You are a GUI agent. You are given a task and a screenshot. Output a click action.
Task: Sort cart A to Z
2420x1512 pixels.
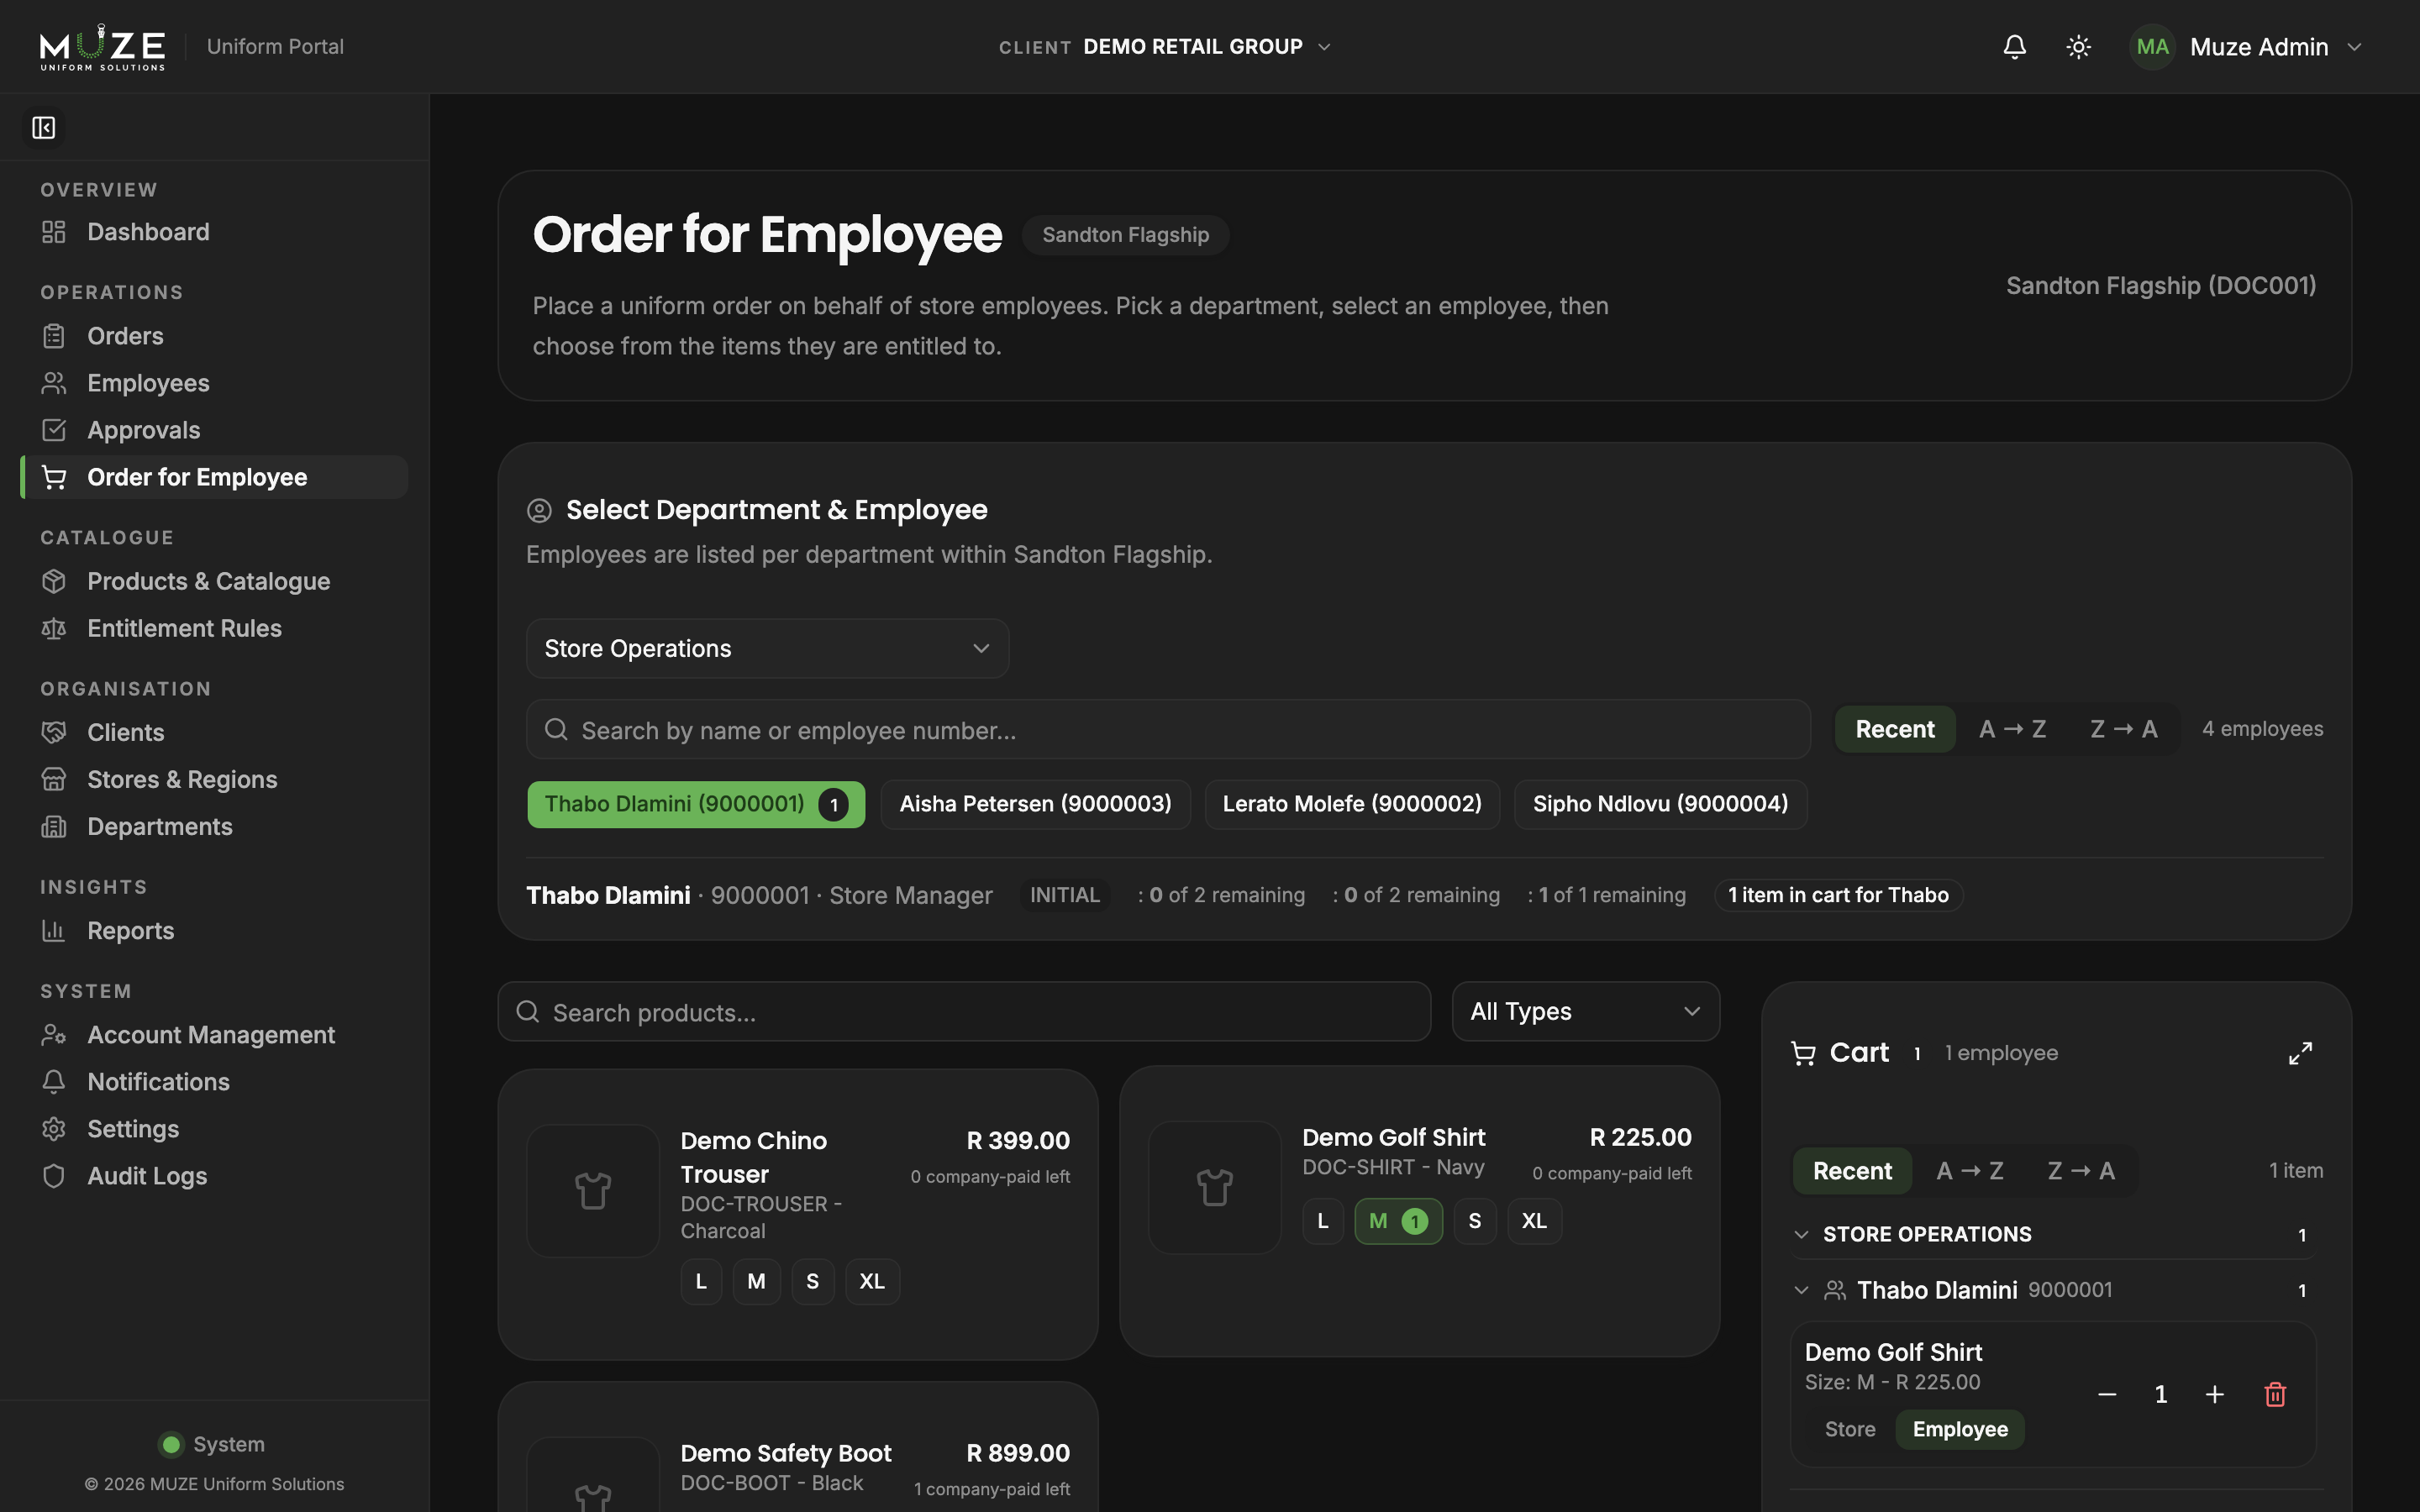[x=1970, y=1171]
